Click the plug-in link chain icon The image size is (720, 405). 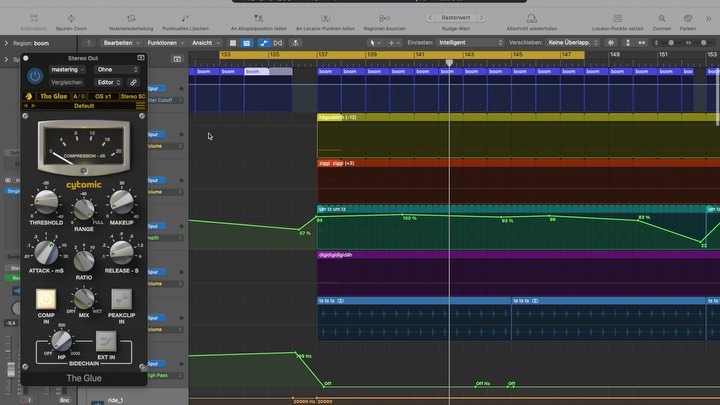(133, 82)
